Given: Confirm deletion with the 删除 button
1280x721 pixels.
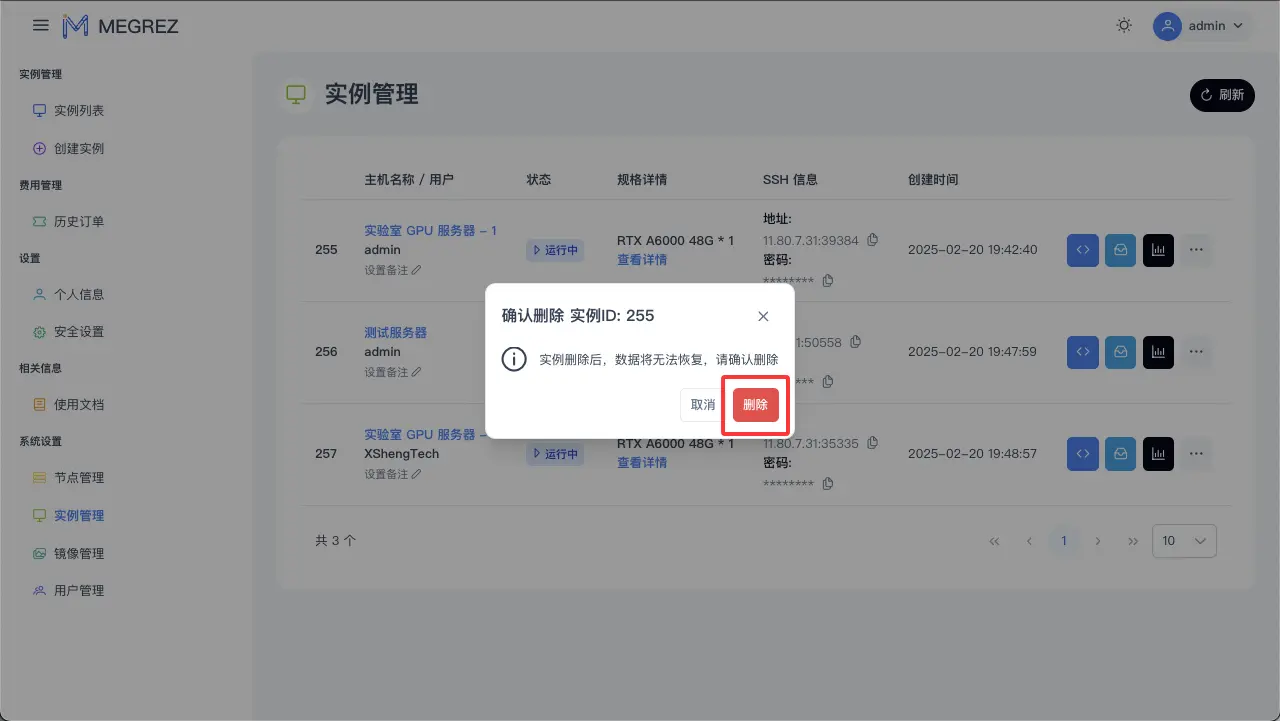Looking at the screenshot, I should (755, 405).
